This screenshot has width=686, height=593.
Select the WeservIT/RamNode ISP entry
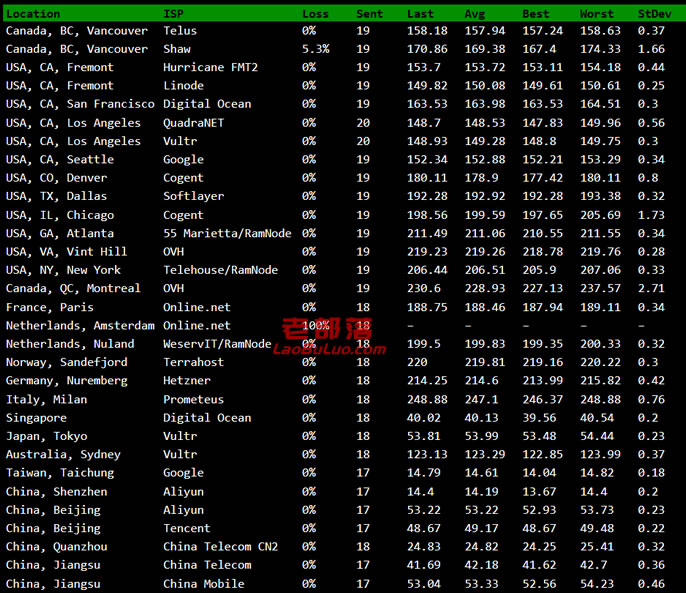[217, 344]
